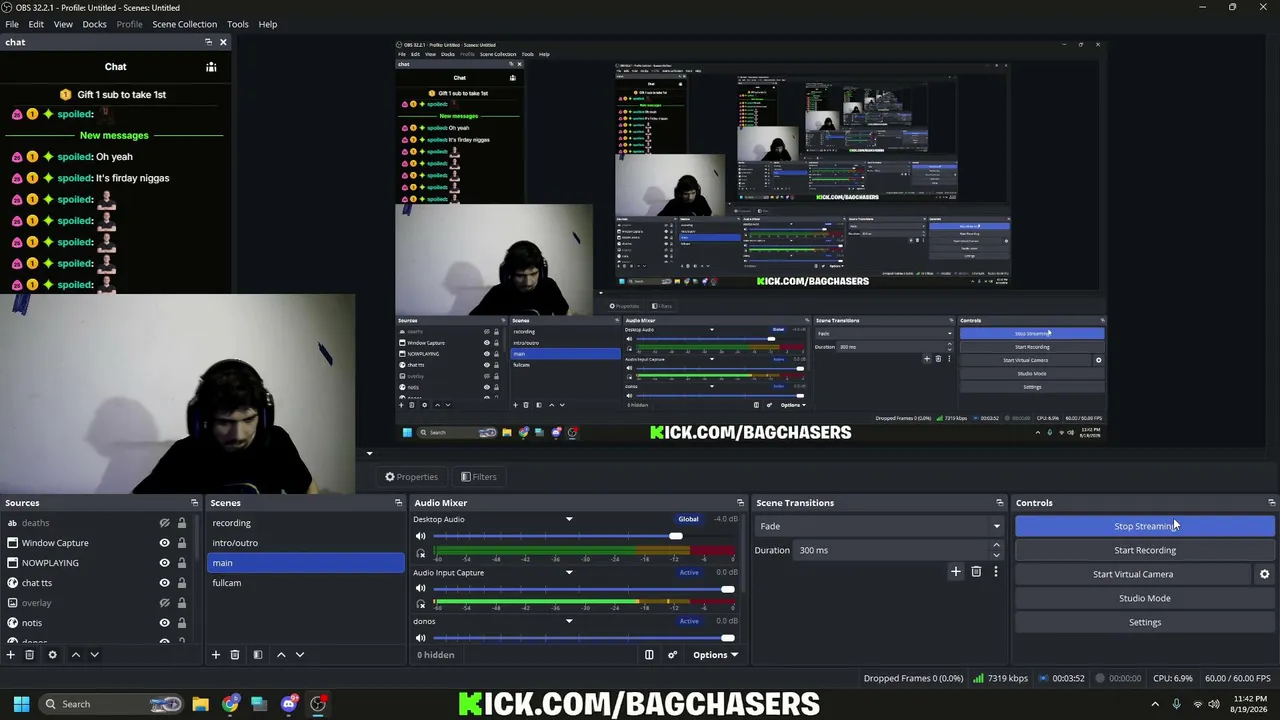The width and height of the screenshot is (1280, 720).
Task: Open Audio Mixer Options dropdown
Action: coord(715,655)
